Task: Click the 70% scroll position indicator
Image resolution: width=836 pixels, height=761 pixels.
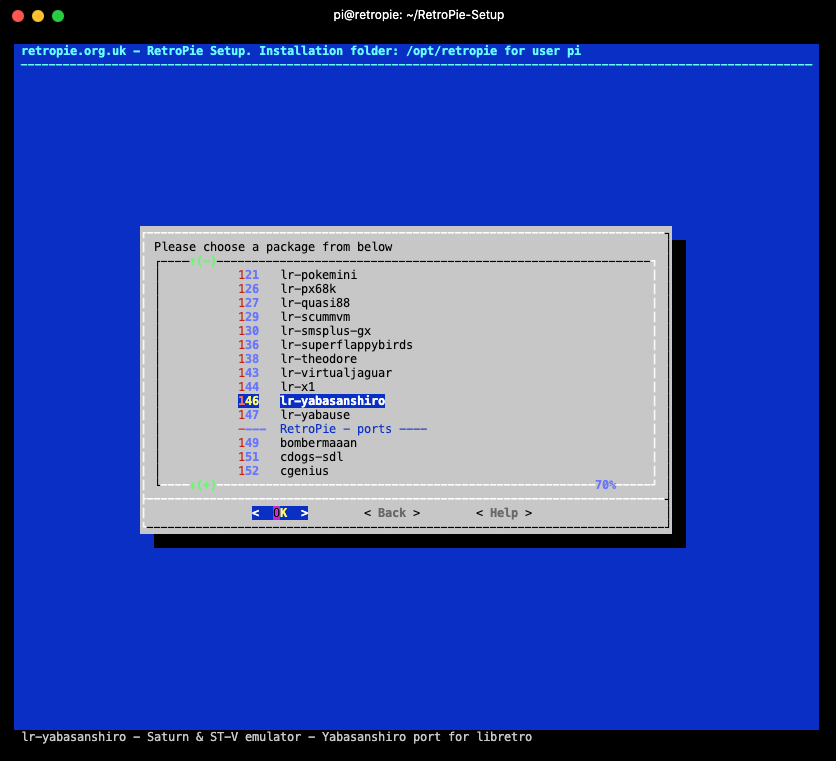Action: [605, 485]
